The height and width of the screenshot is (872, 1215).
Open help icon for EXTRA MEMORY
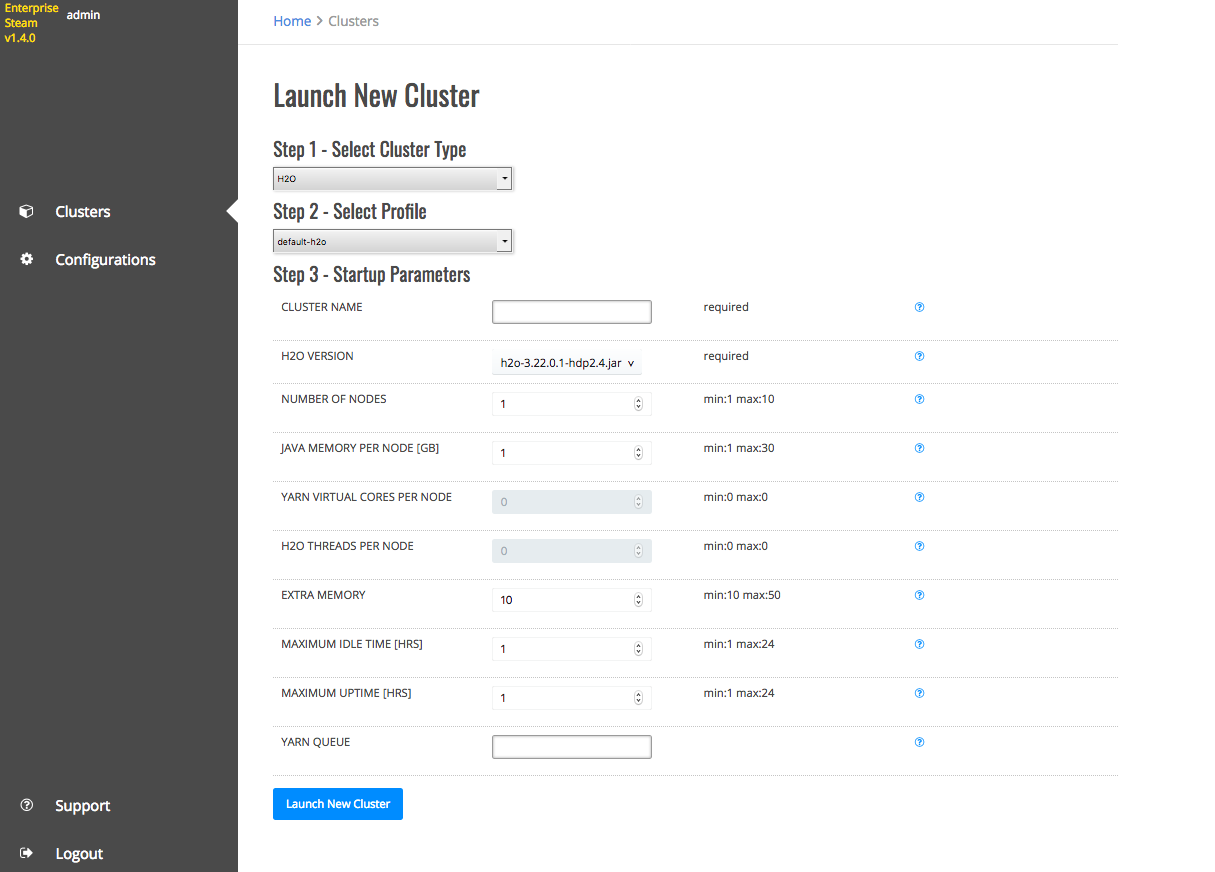pos(919,595)
